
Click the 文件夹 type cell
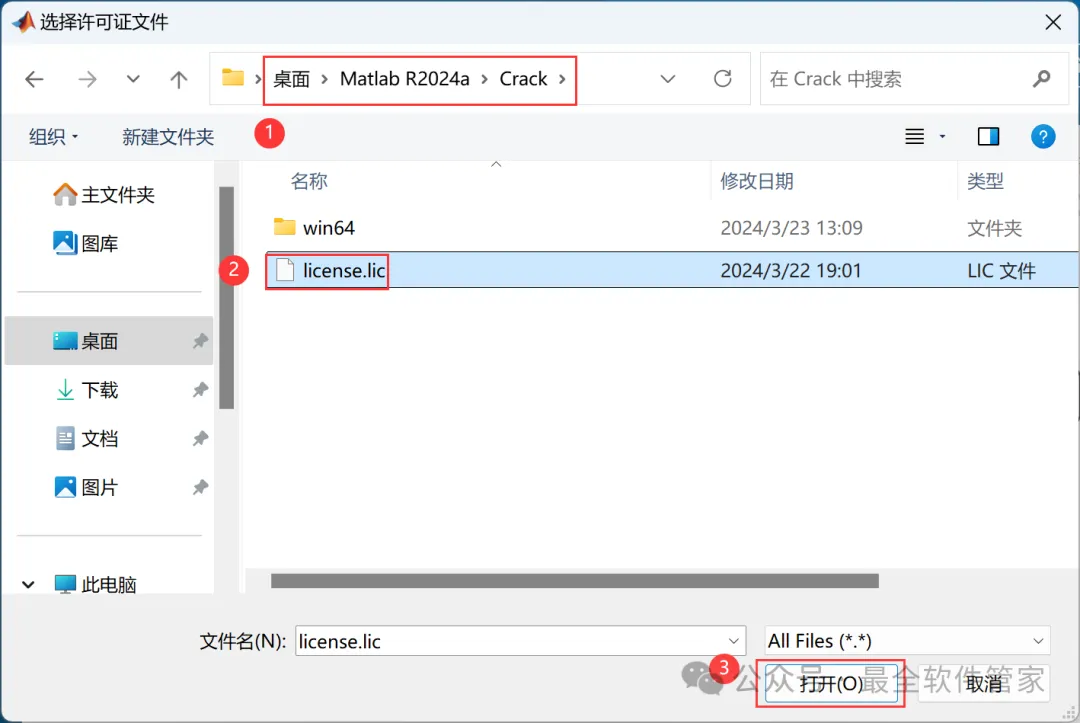pyautogui.click(x=994, y=228)
